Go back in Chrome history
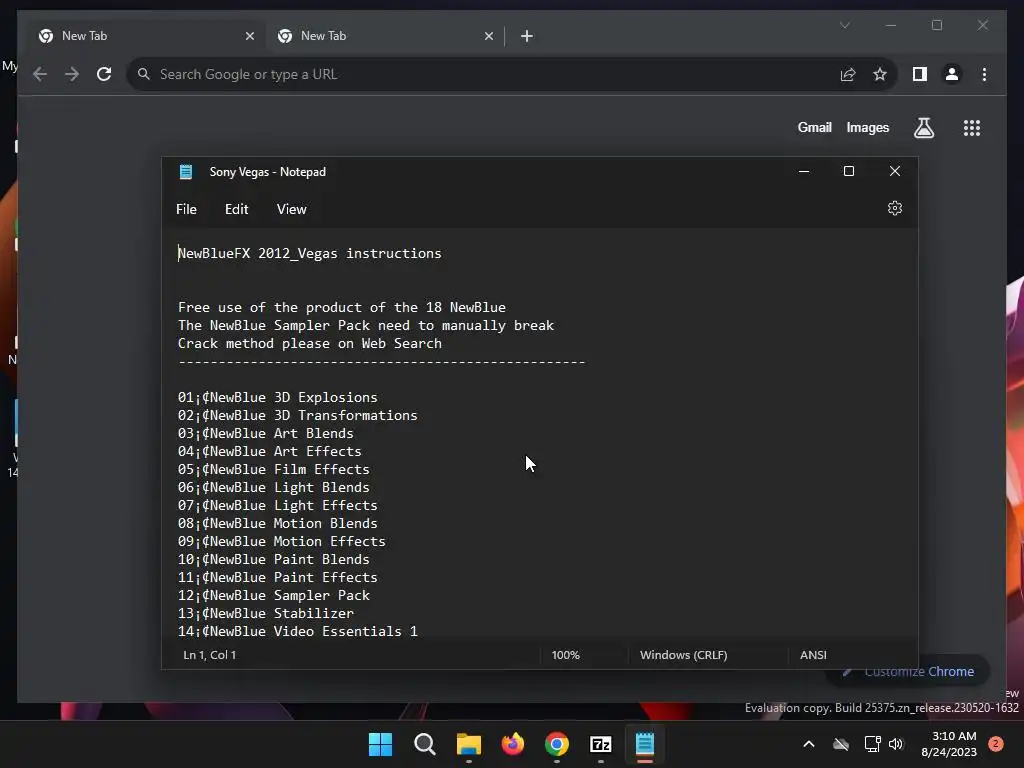 tap(40, 74)
